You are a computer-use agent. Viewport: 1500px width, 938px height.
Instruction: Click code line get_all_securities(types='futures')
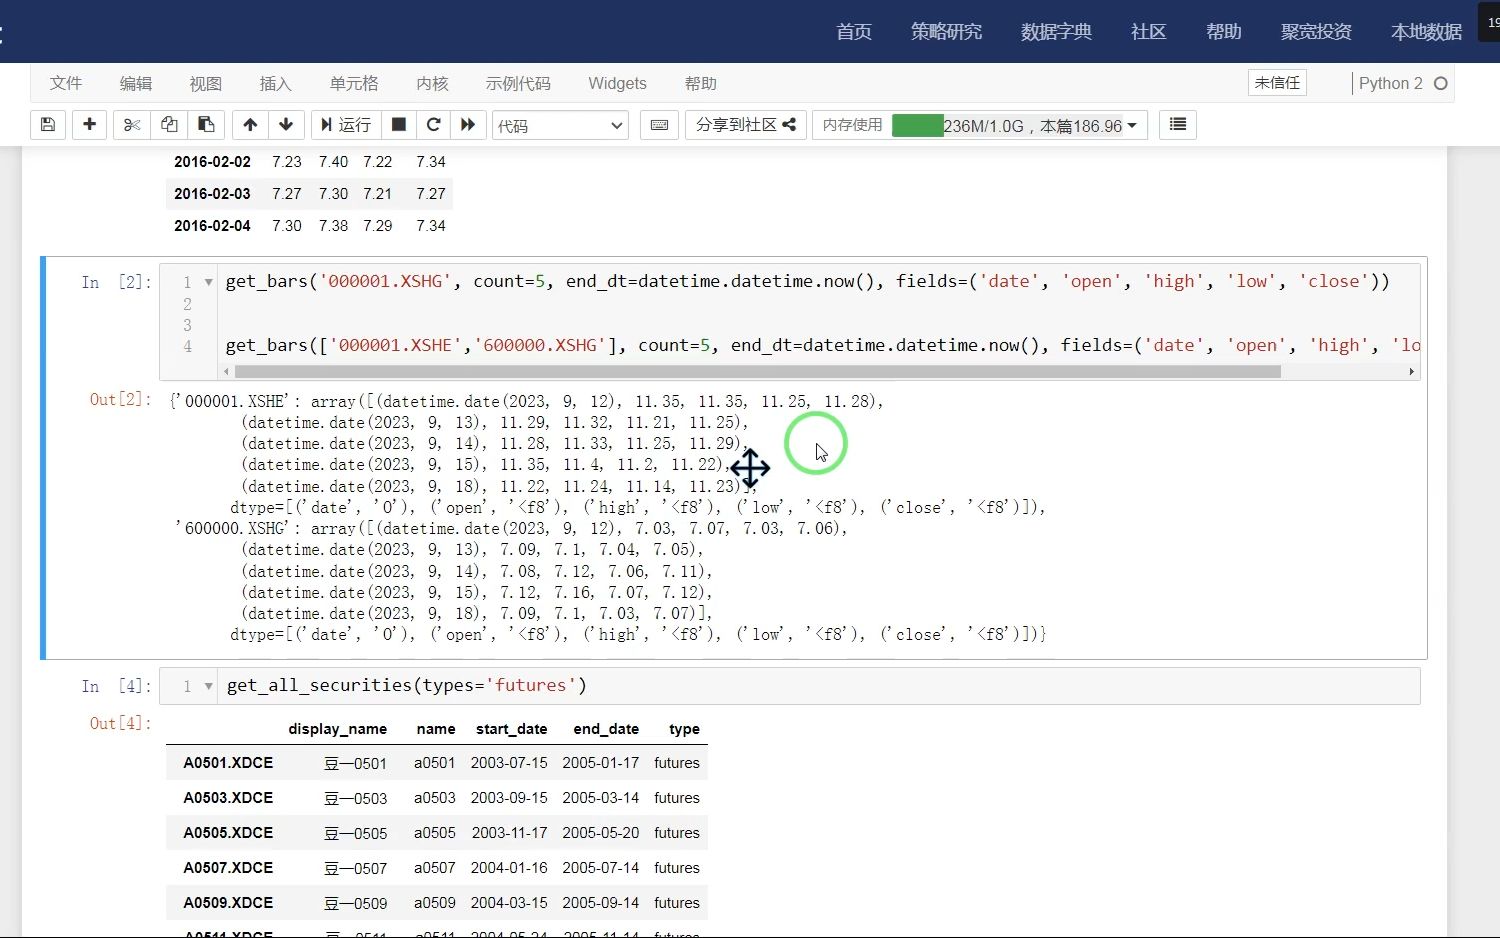[x=406, y=685]
